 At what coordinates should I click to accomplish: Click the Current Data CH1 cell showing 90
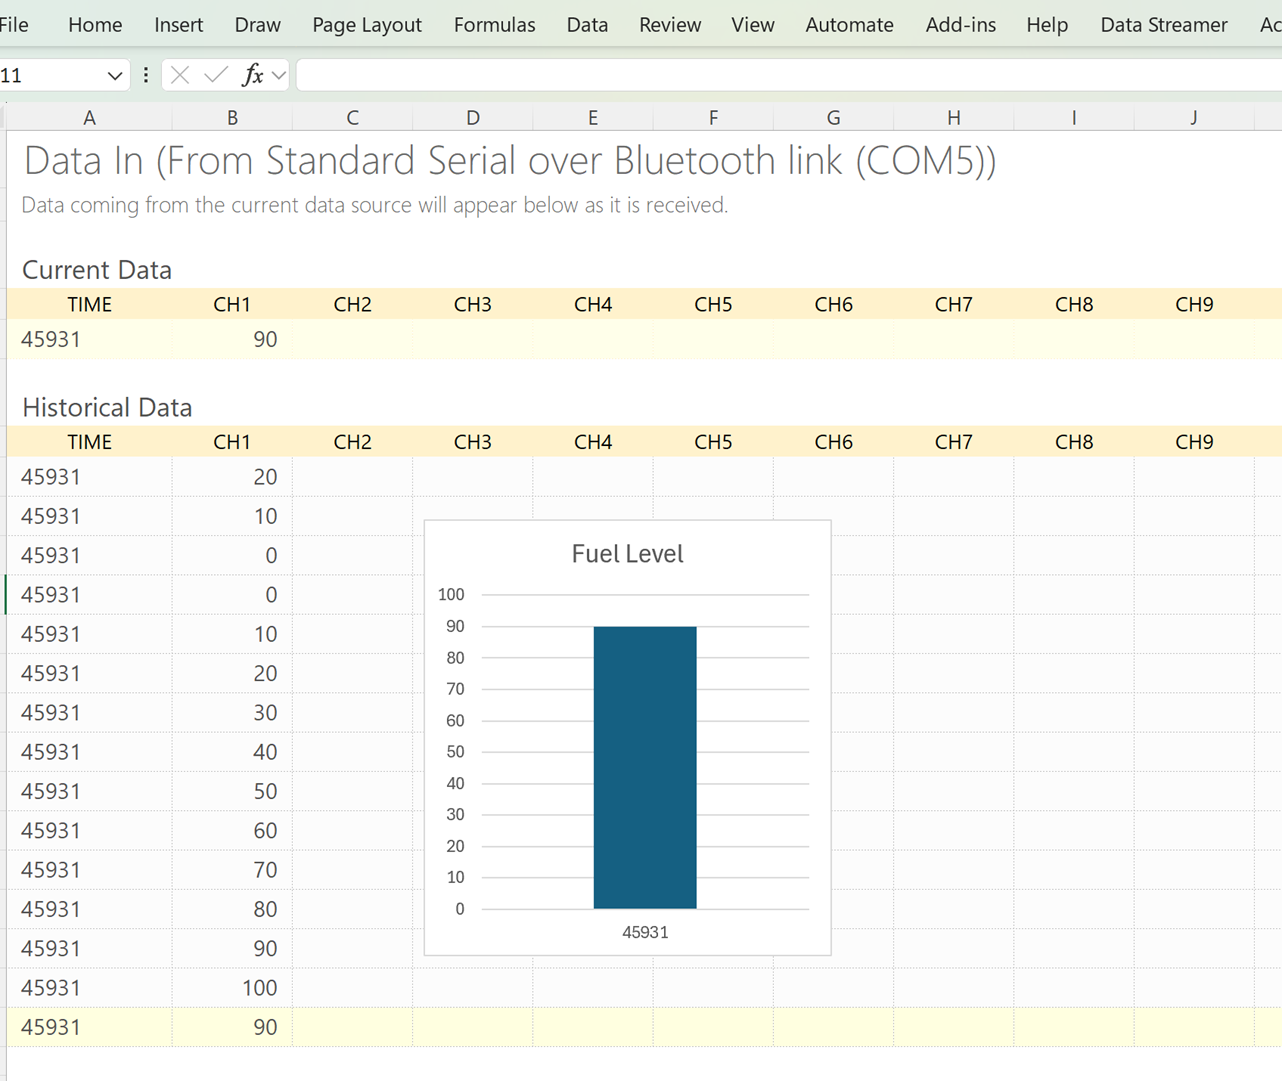click(232, 340)
